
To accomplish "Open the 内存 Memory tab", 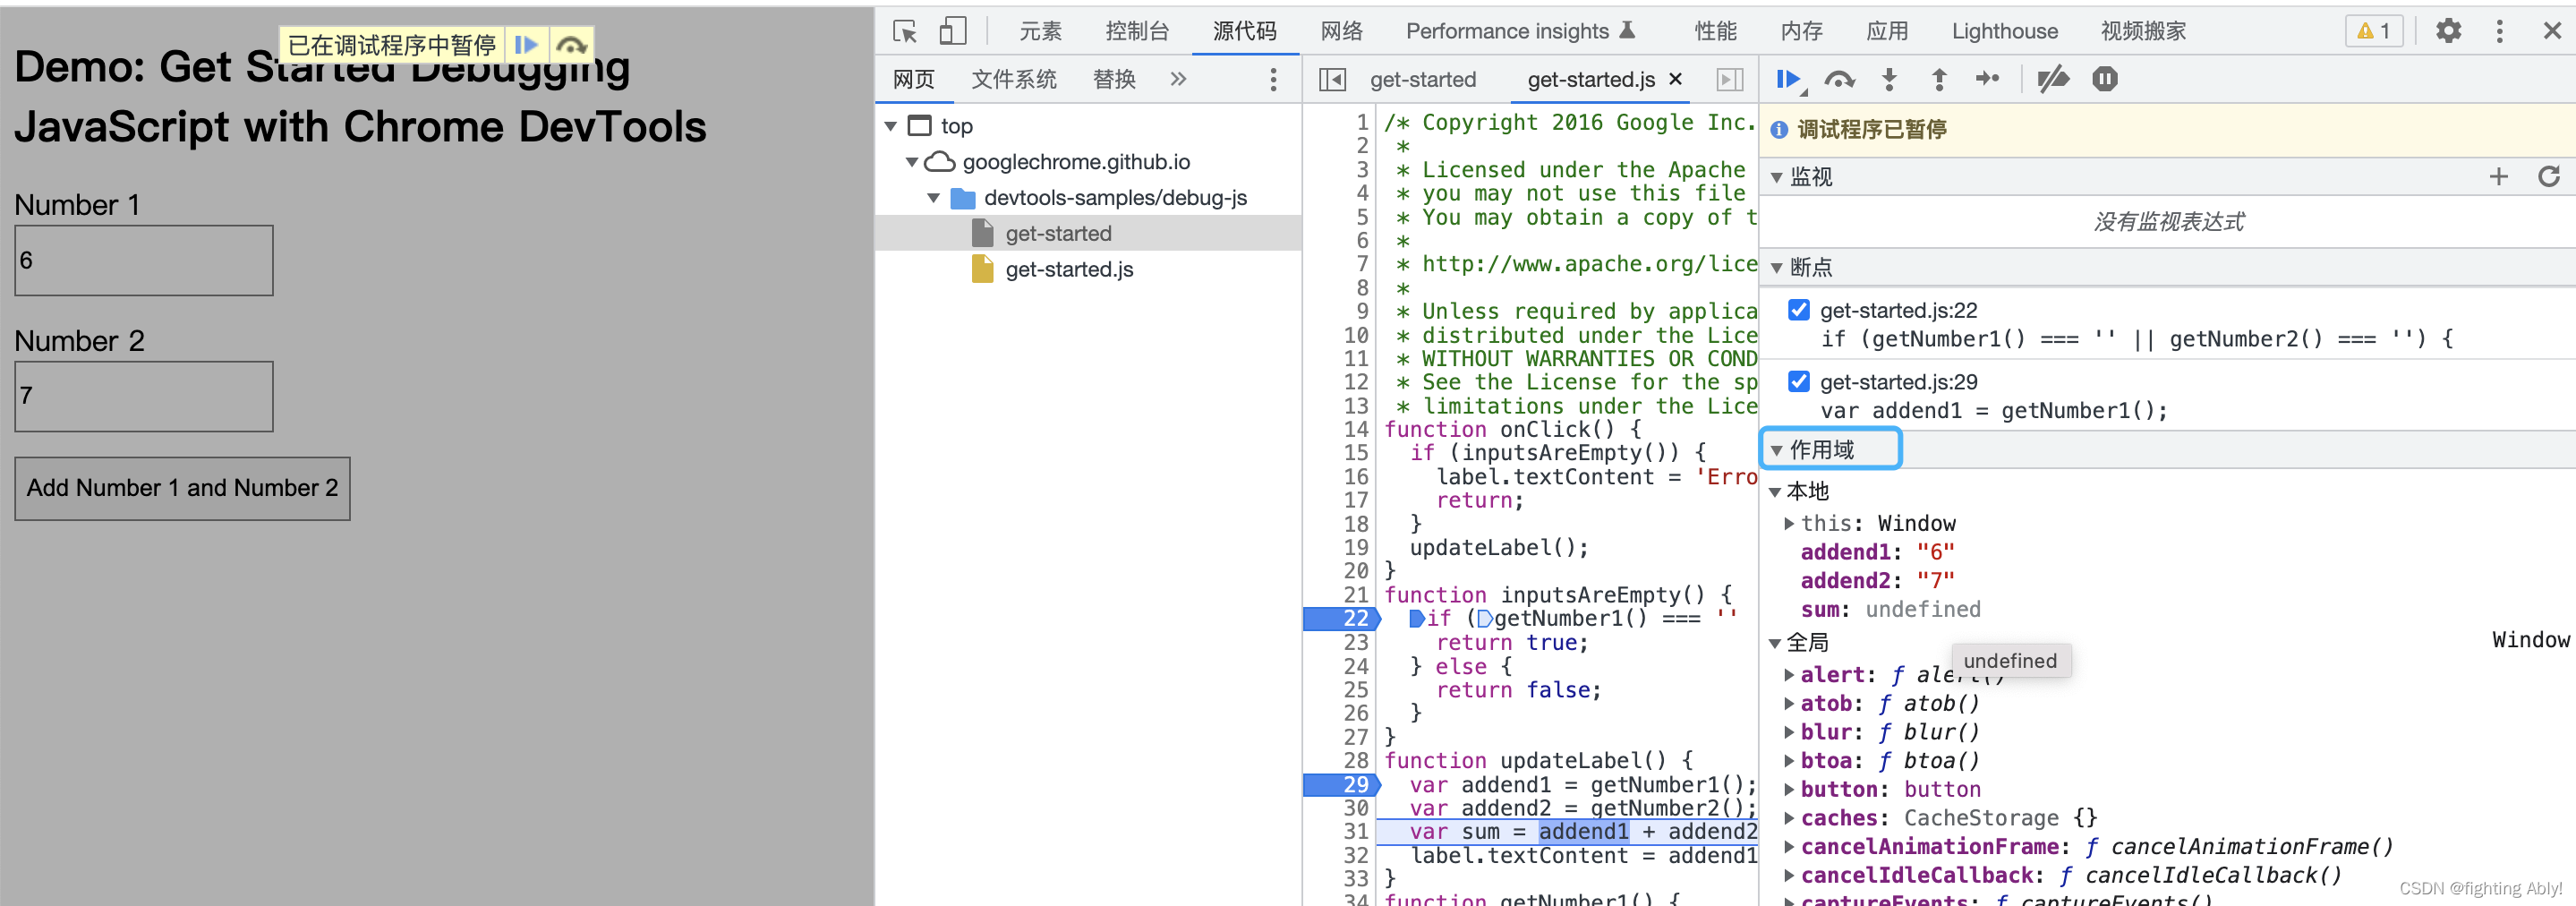I will click(x=1801, y=31).
